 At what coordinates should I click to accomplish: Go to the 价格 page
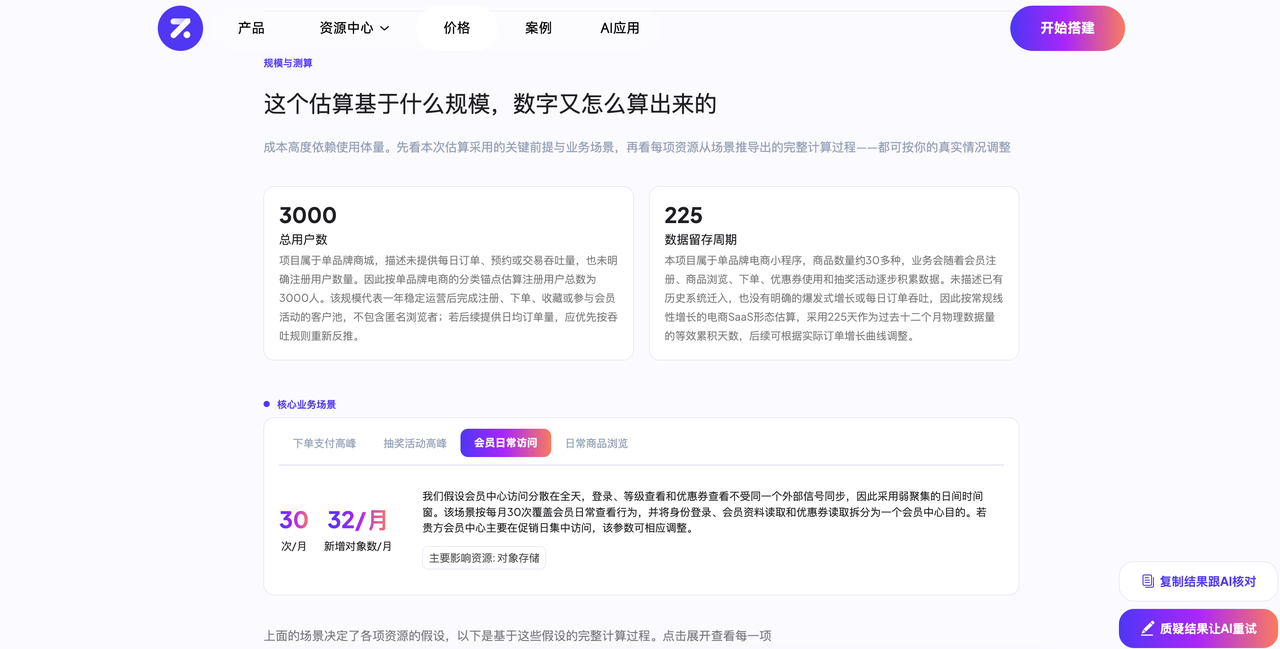tap(457, 28)
